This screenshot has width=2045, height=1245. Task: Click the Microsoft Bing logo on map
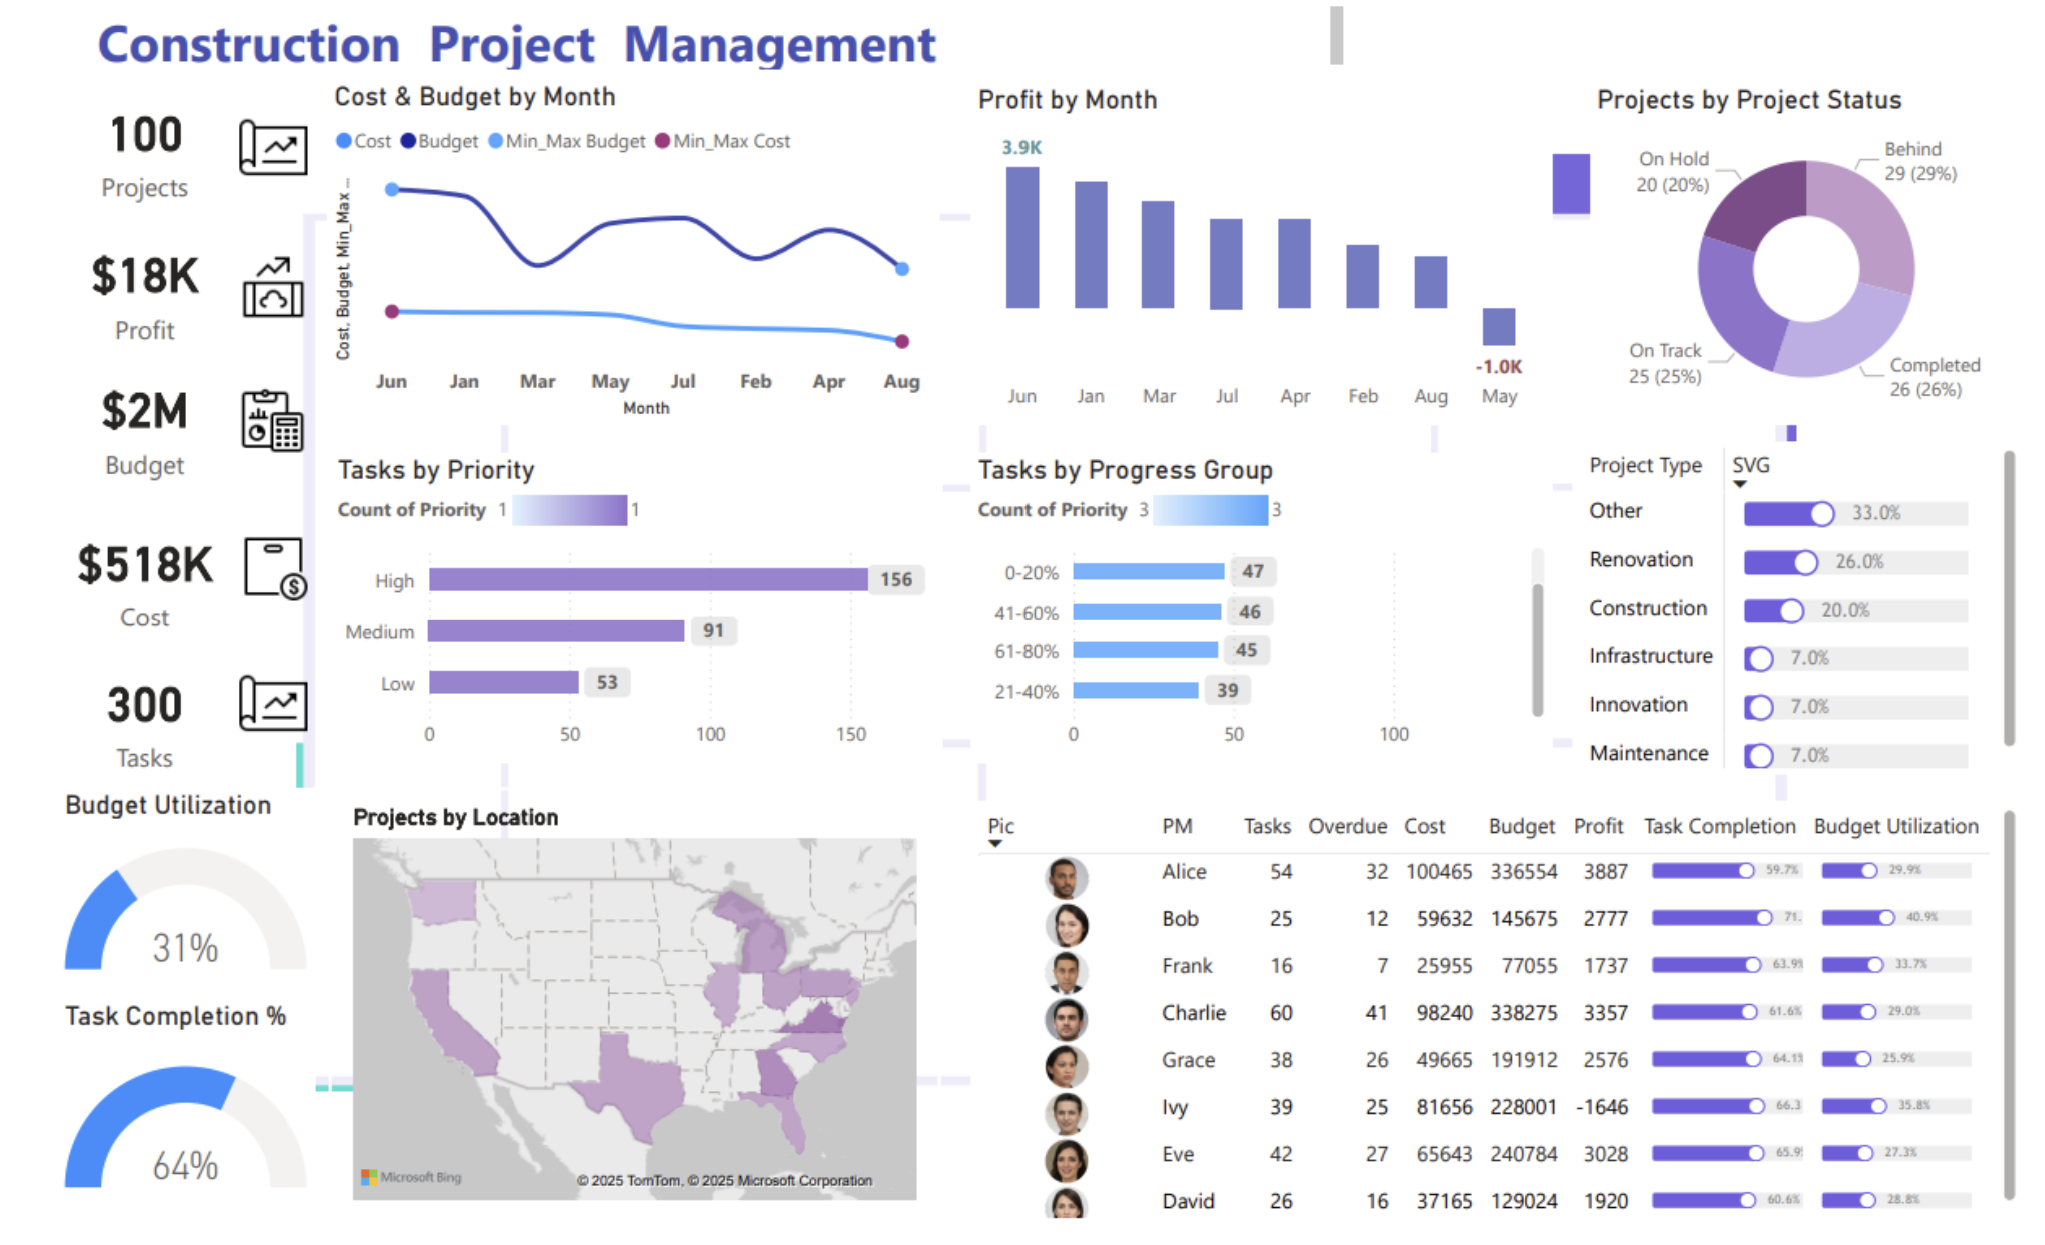[411, 1177]
